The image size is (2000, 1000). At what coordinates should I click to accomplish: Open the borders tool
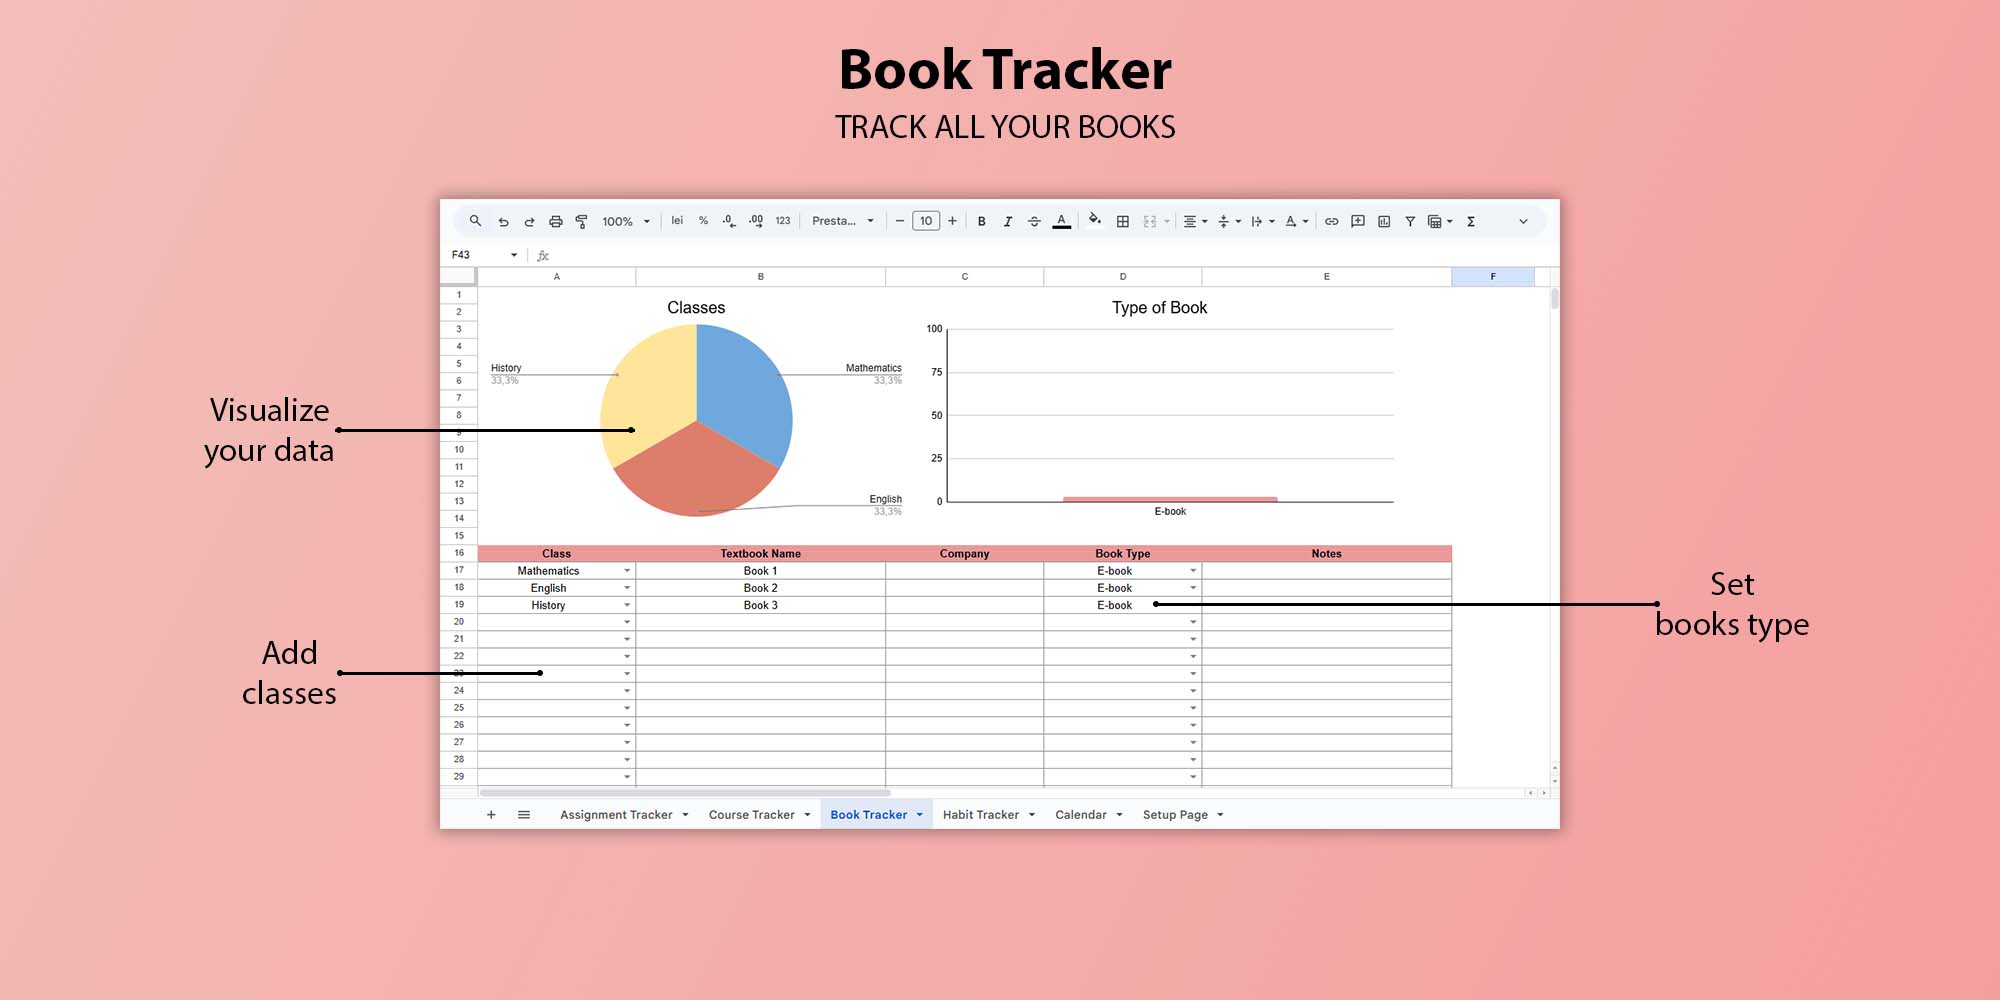point(1123,222)
